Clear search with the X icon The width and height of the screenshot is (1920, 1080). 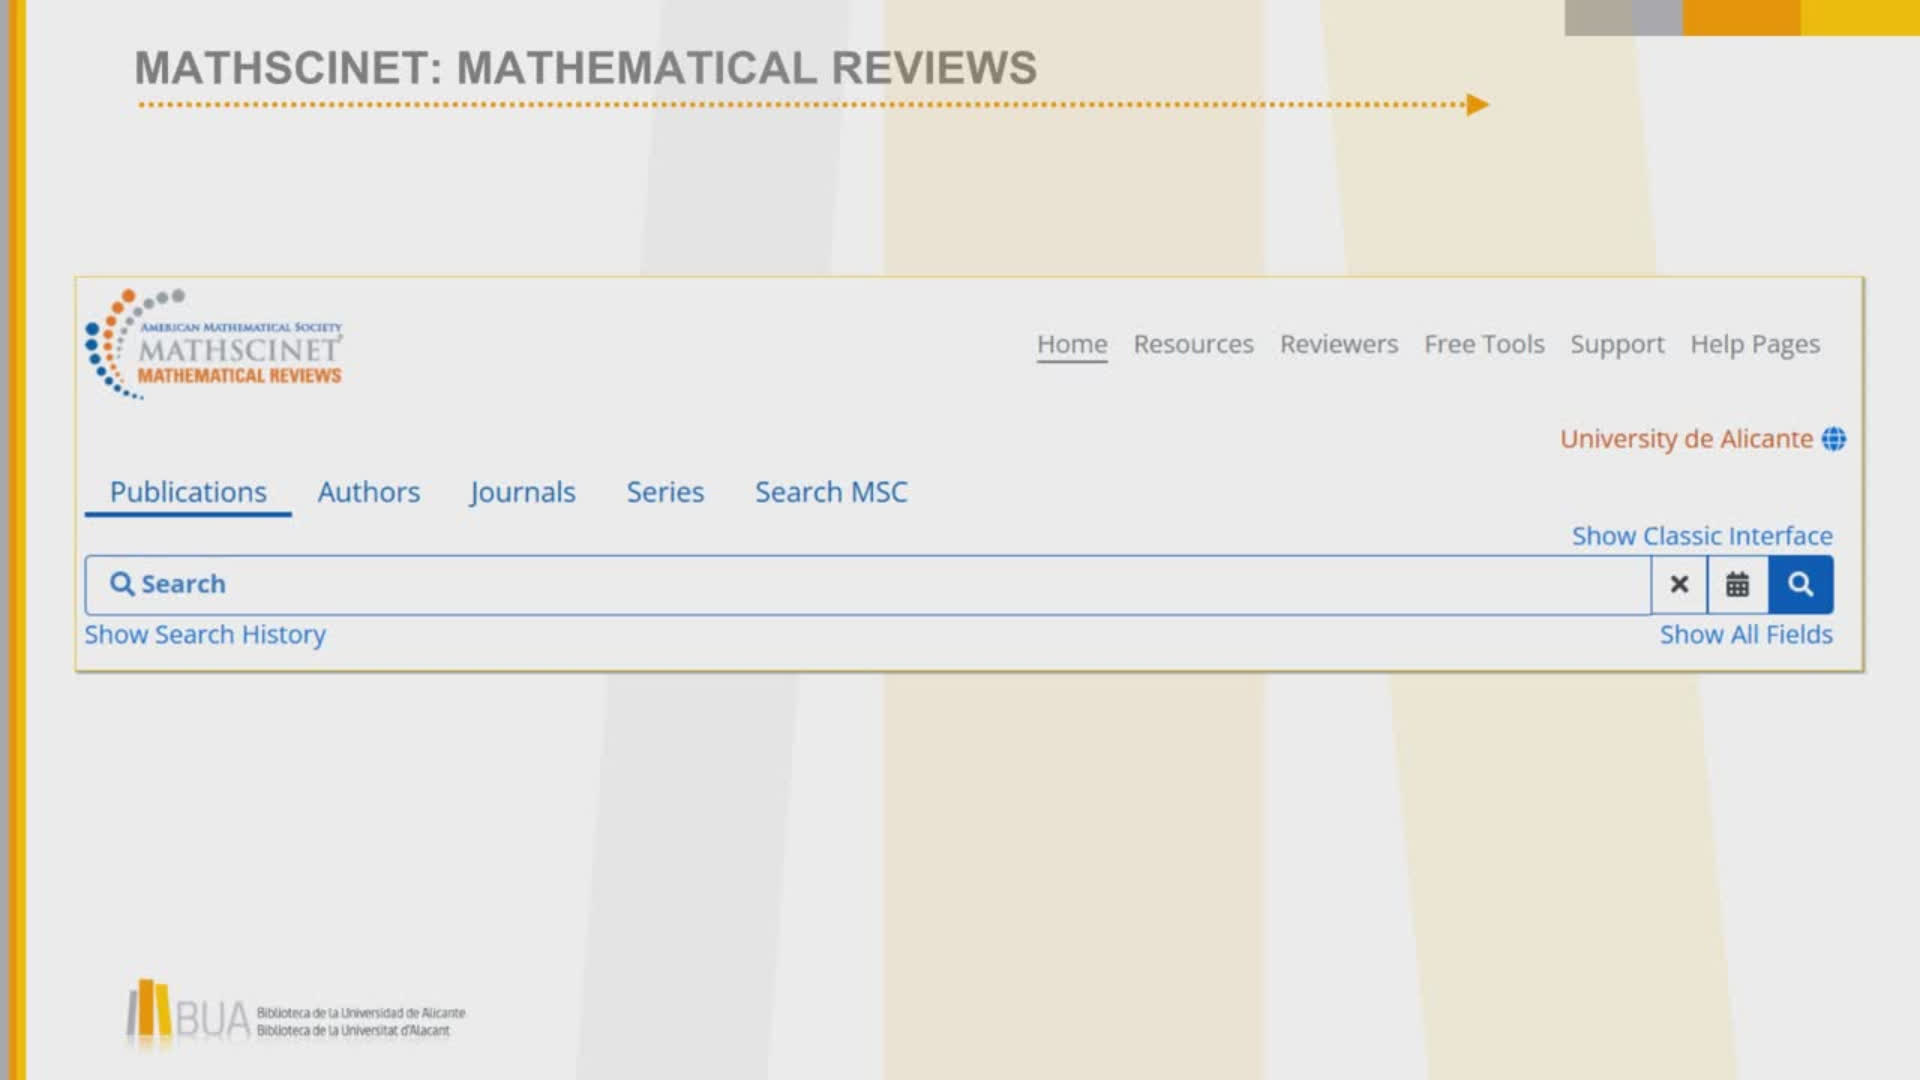coord(1679,585)
